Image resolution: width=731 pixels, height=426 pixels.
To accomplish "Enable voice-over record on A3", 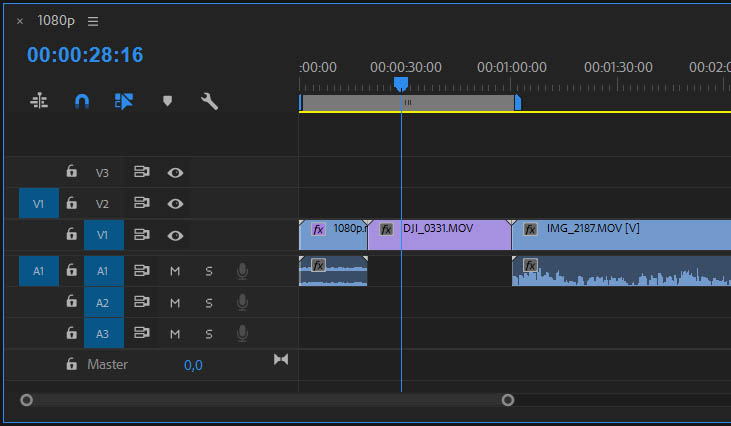I will 242,333.
